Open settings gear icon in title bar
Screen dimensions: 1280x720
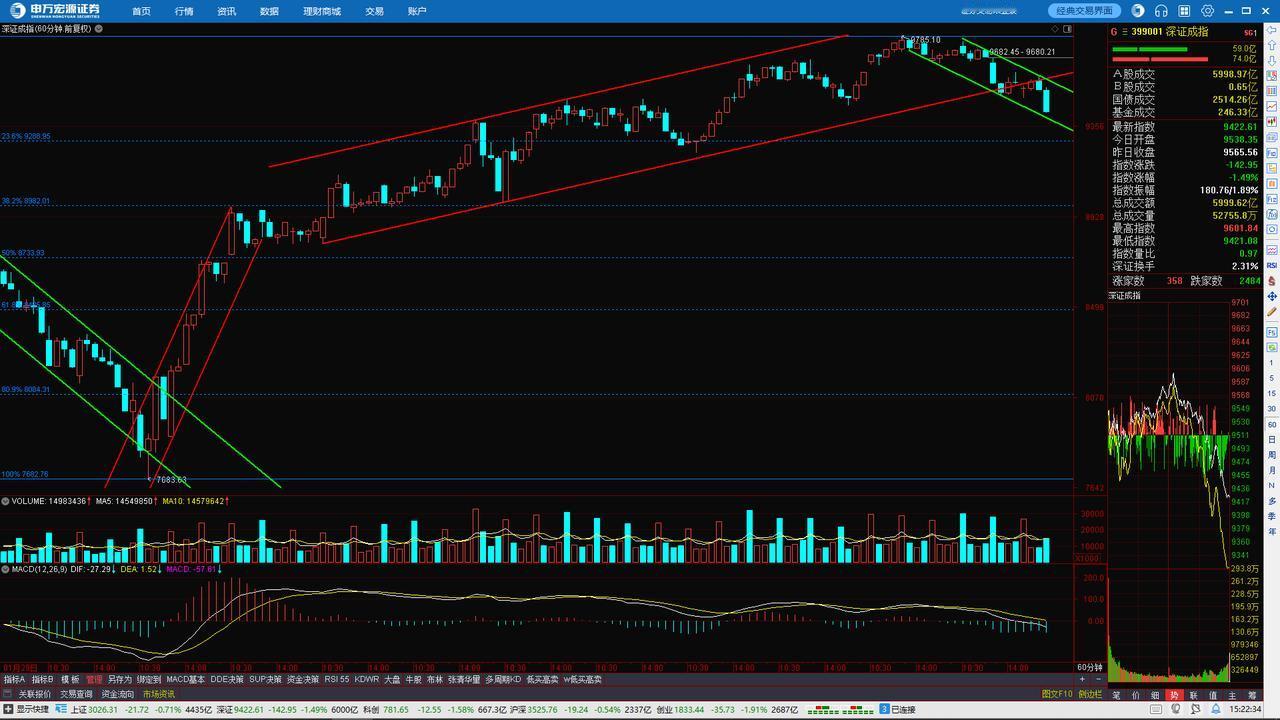(1208, 11)
